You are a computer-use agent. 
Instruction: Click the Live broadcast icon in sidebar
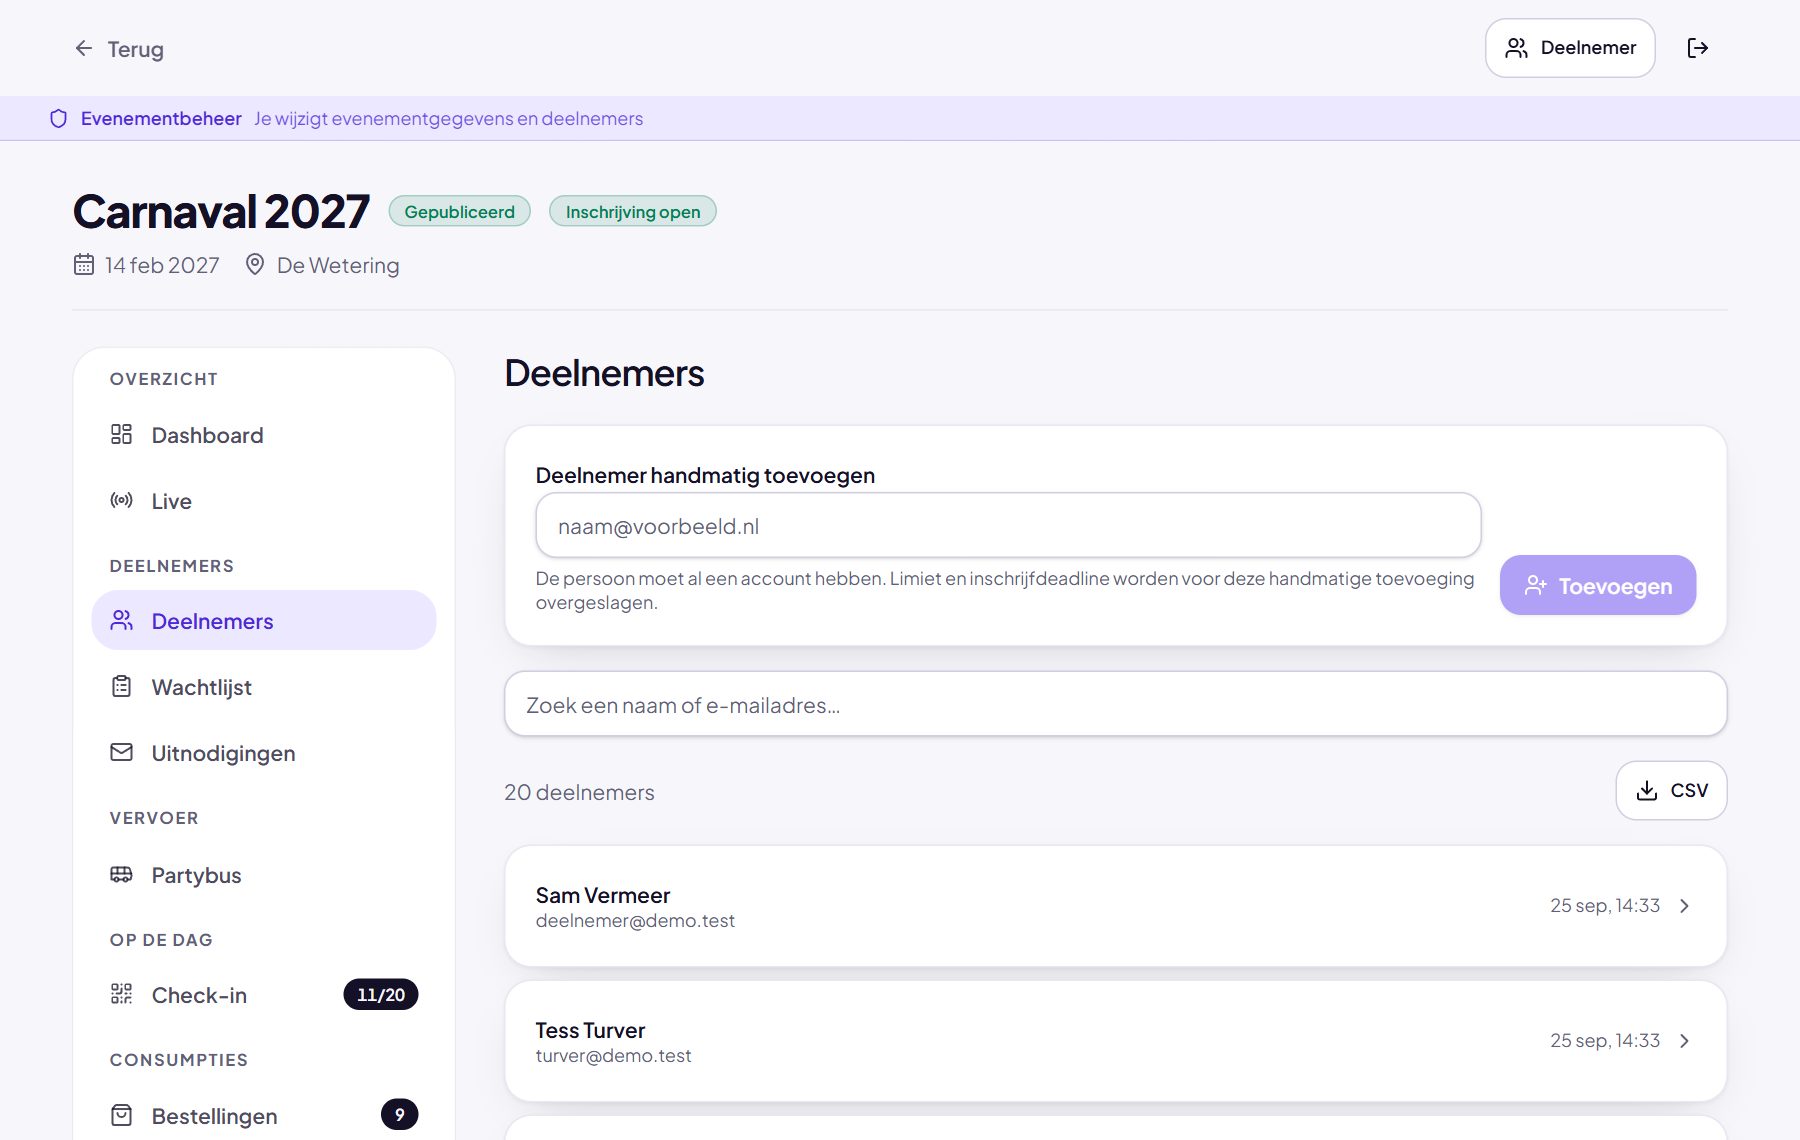click(121, 500)
